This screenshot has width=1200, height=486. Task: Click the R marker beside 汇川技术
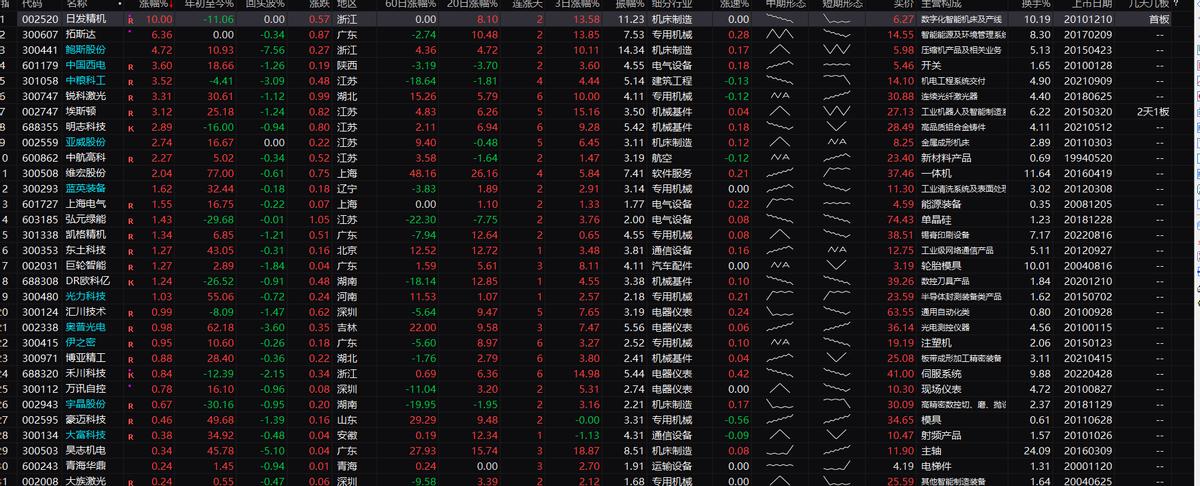point(130,312)
